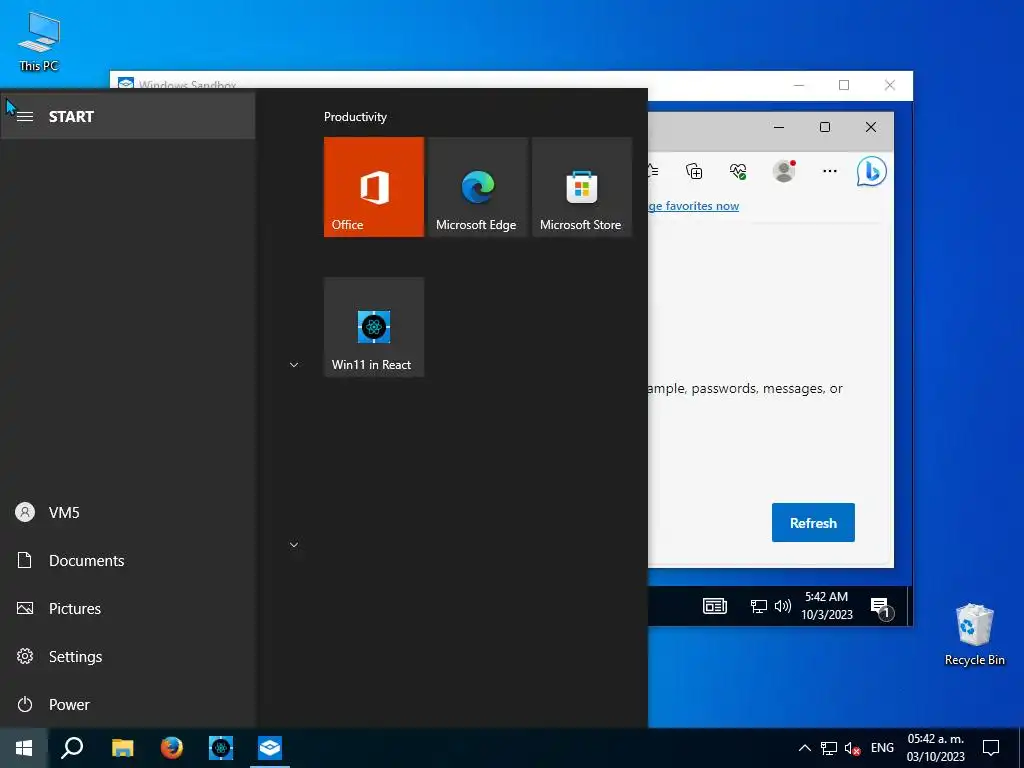The image size is (1024, 768).
Task: Open Win11 in React taskbar icon
Action: pos(221,748)
